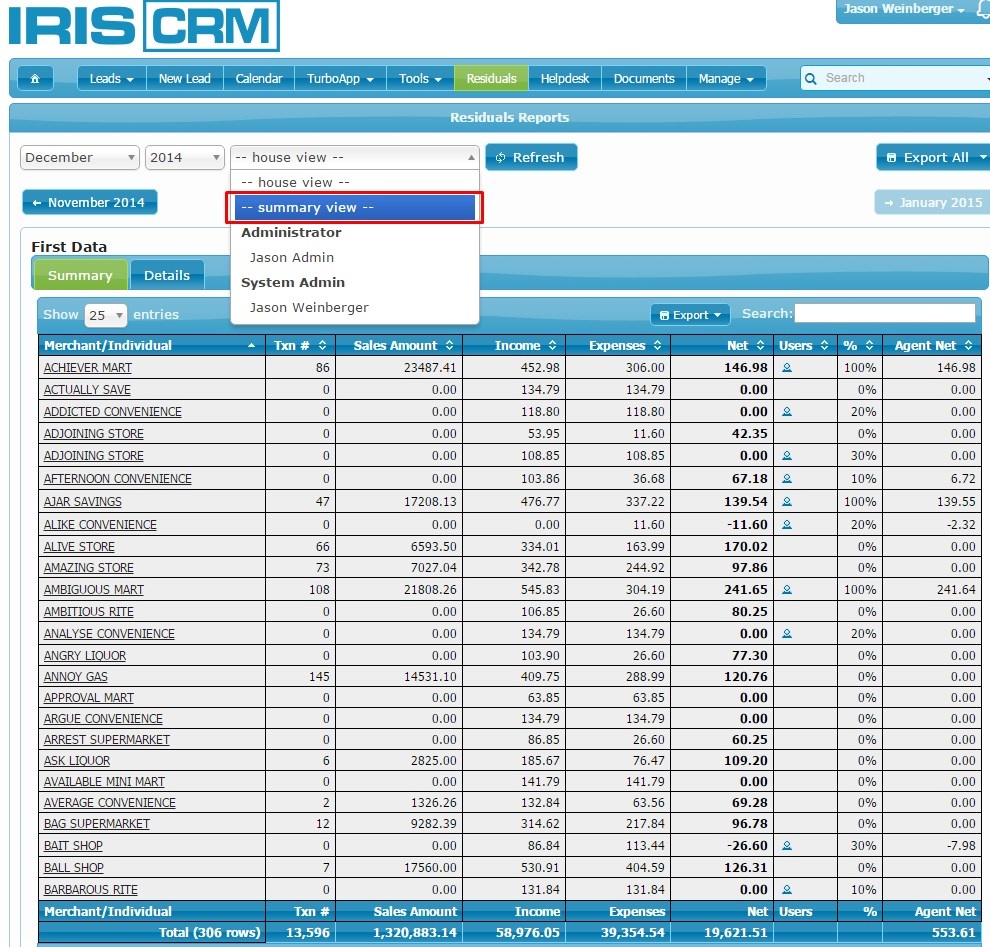Click users icon in AMBIGUOUS MART row
The width and height of the screenshot is (990, 947).
pos(787,590)
